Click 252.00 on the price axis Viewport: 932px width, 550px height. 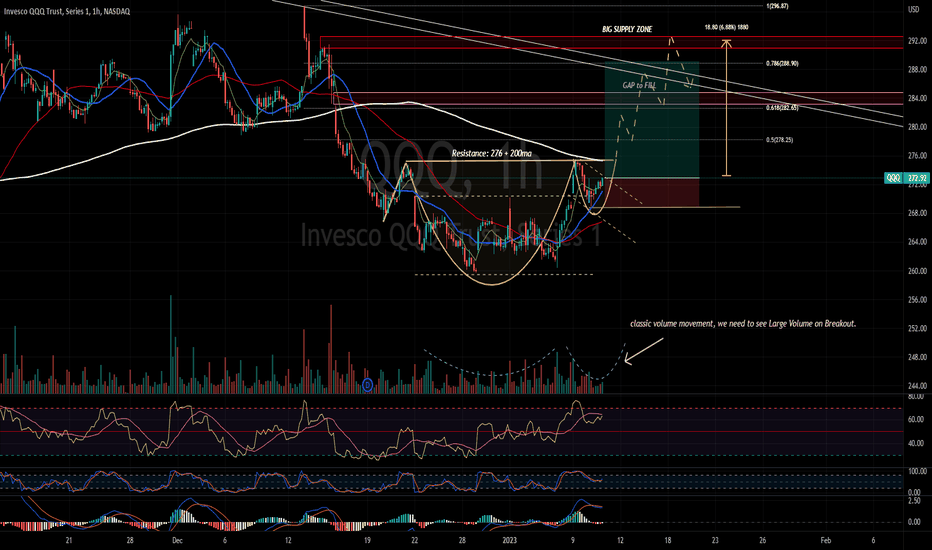[917, 329]
